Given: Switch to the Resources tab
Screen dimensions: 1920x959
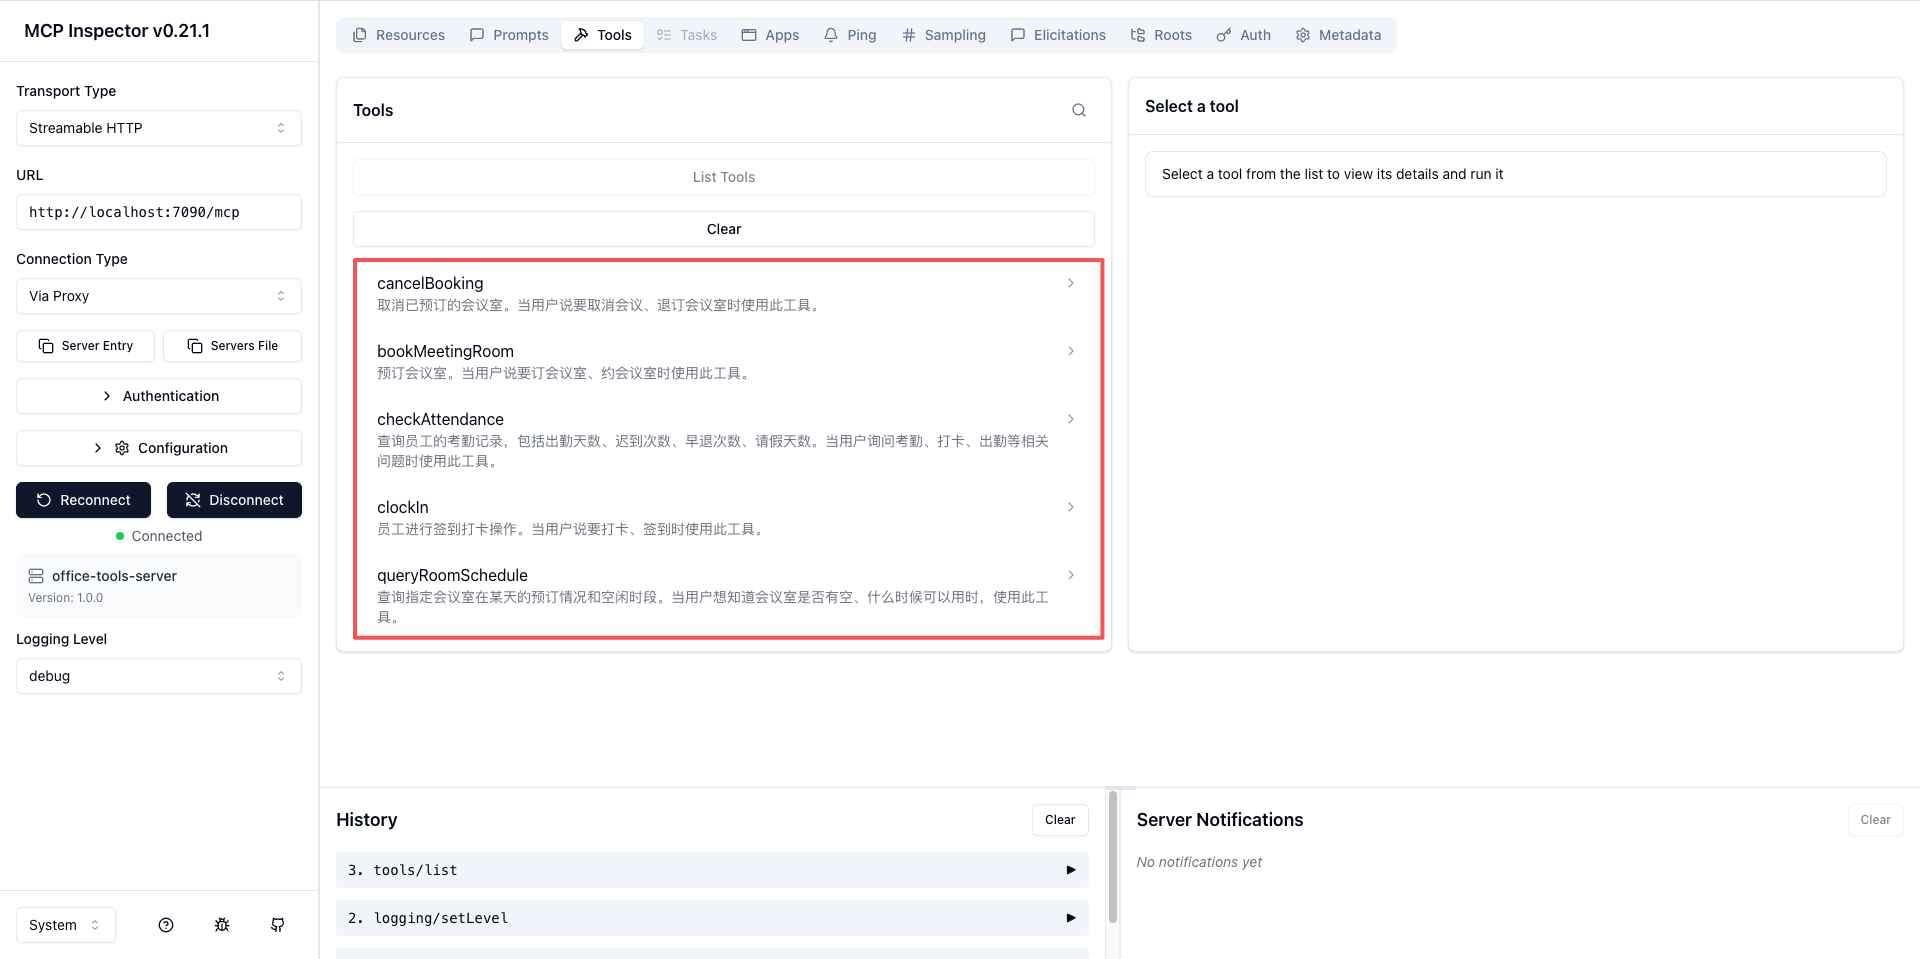Looking at the screenshot, I should (x=399, y=35).
